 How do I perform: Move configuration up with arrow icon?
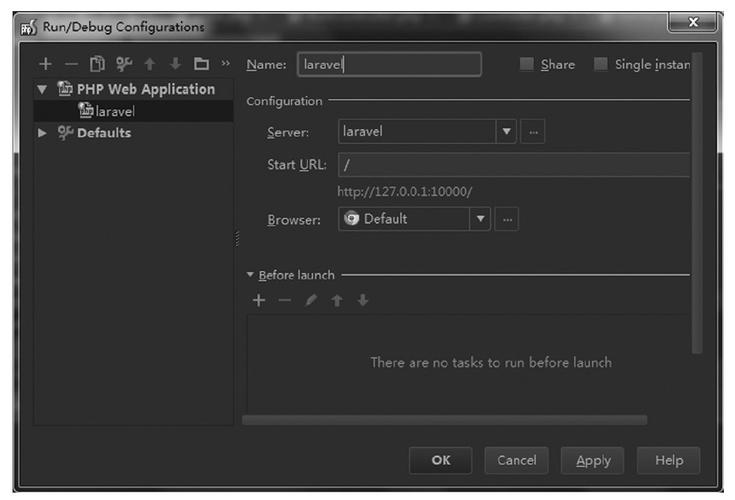(150, 64)
